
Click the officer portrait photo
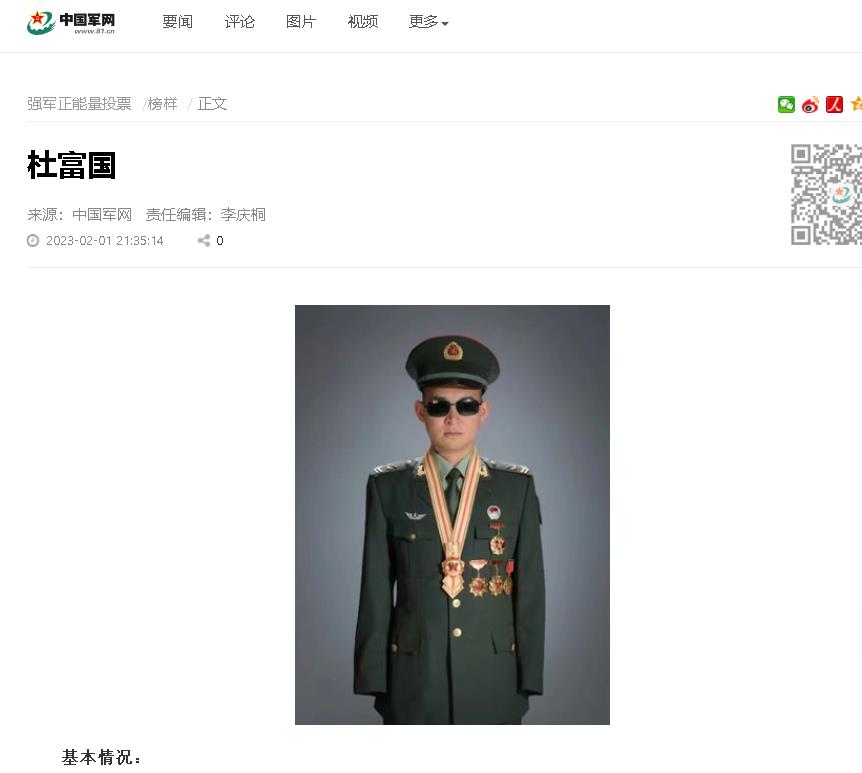click(x=452, y=515)
